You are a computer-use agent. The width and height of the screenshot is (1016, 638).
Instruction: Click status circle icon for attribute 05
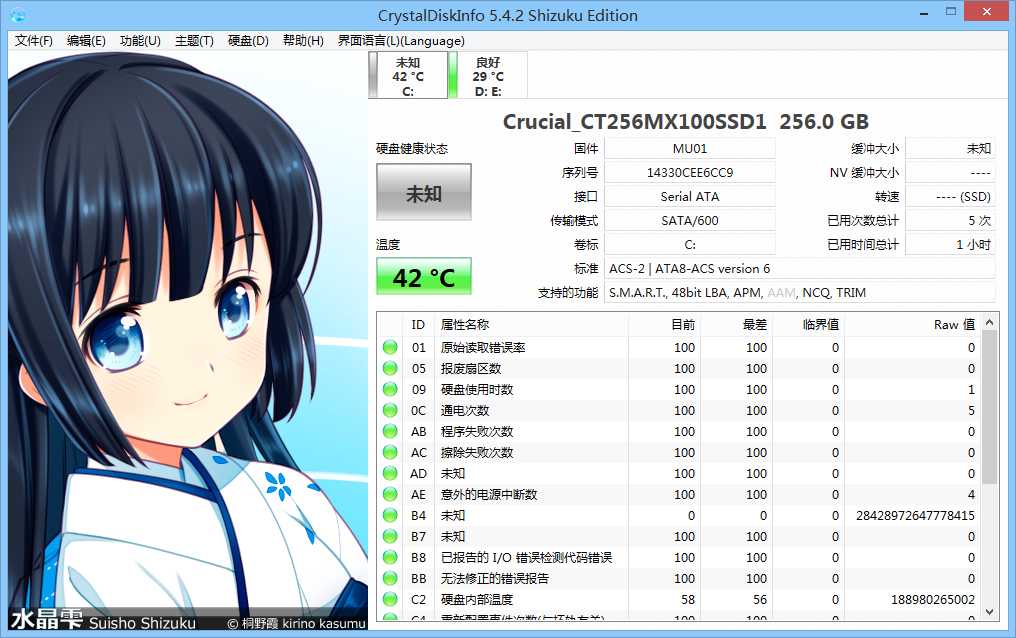coord(390,369)
